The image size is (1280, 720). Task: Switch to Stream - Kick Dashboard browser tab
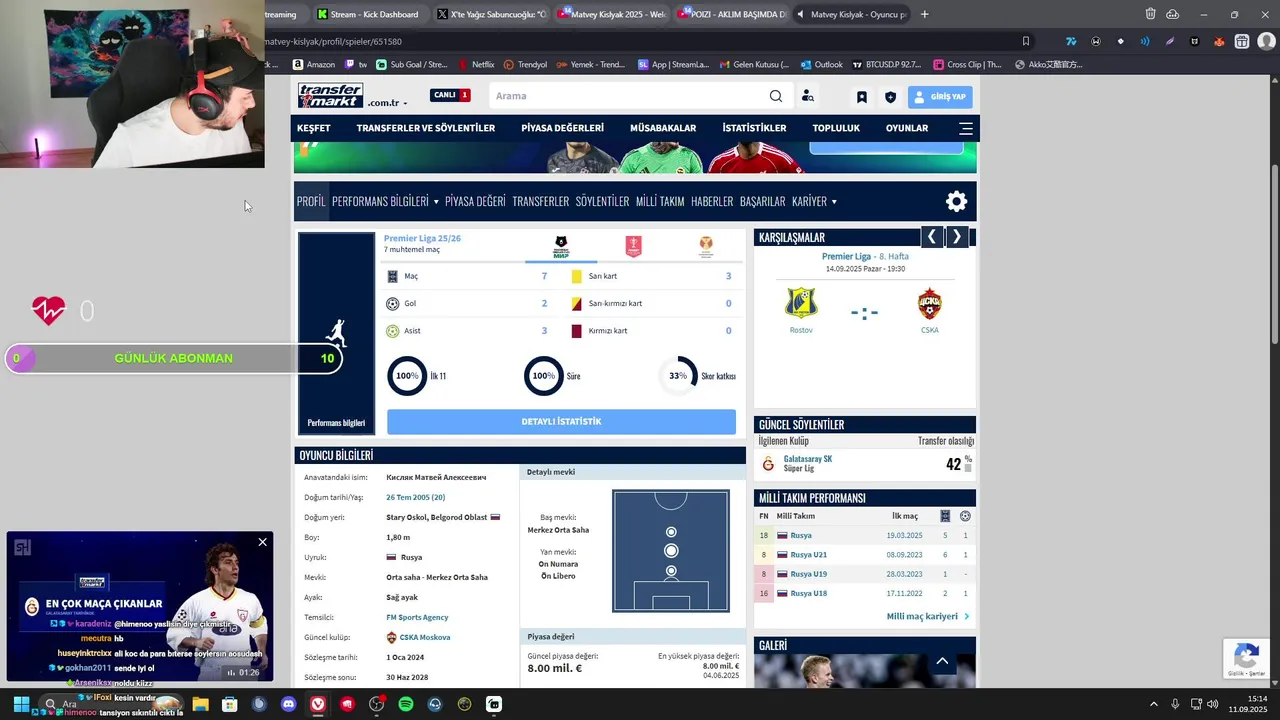coord(367,14)
